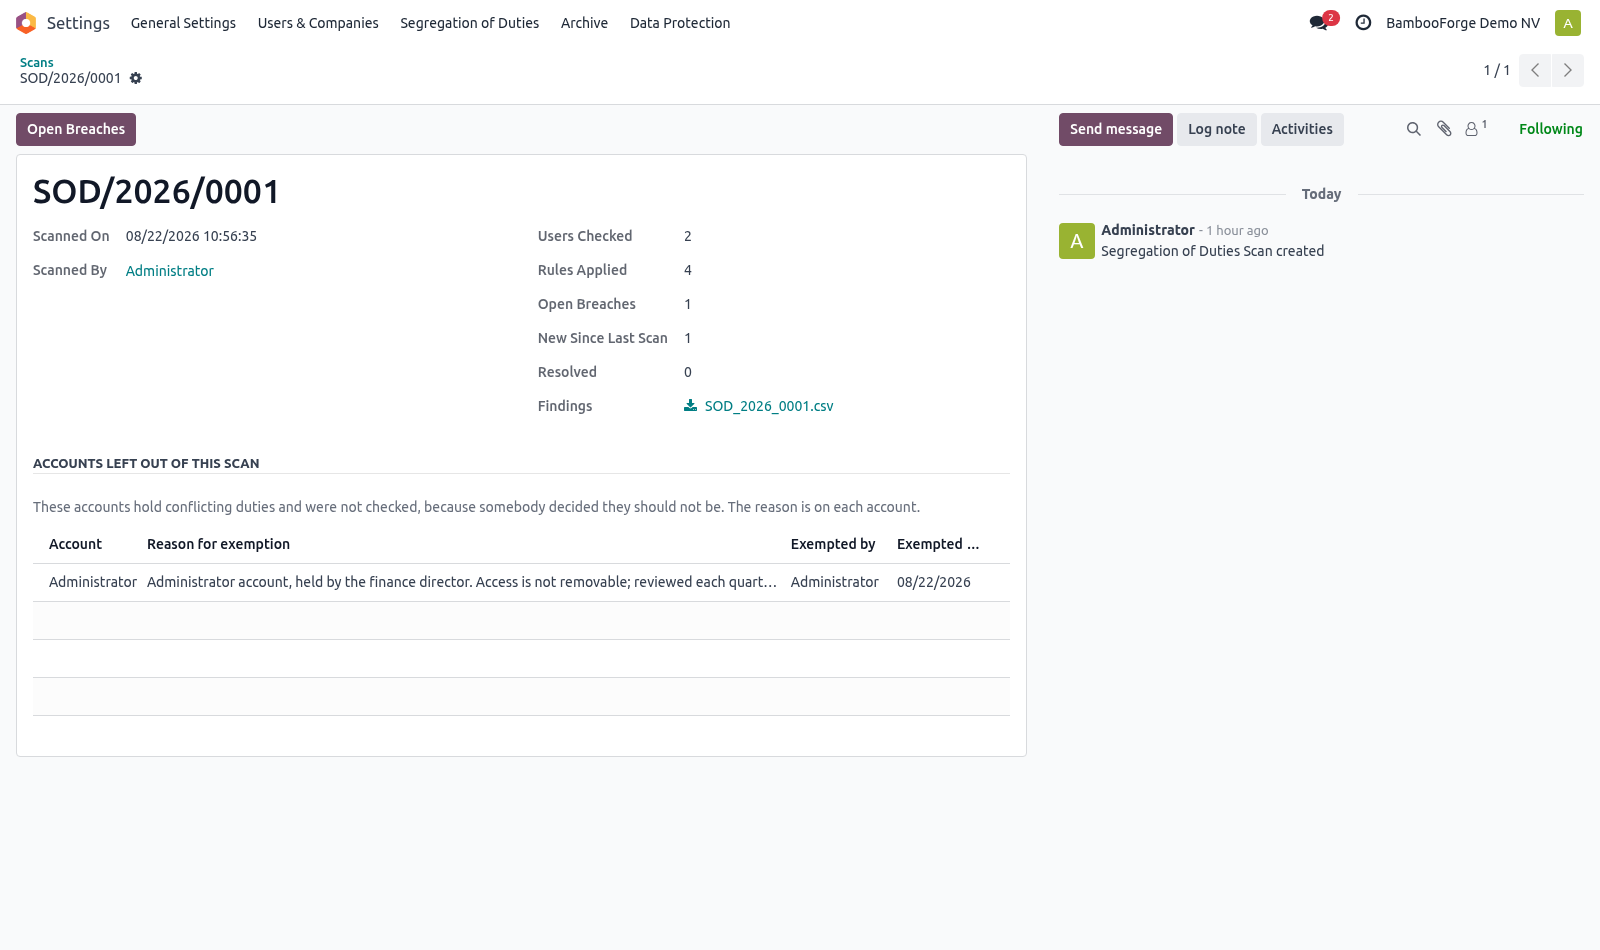Sort by the Exempted by column
Viewport: 1600px width, 950px height.
pos(833,544)
